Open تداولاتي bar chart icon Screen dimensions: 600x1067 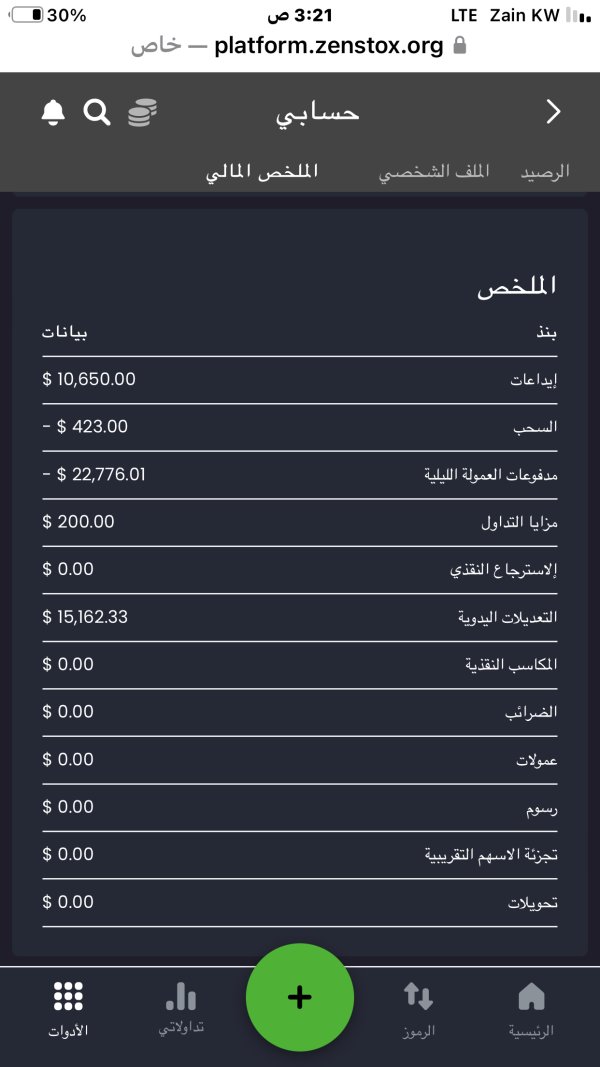pyautogui.click(x=181, y=996)
